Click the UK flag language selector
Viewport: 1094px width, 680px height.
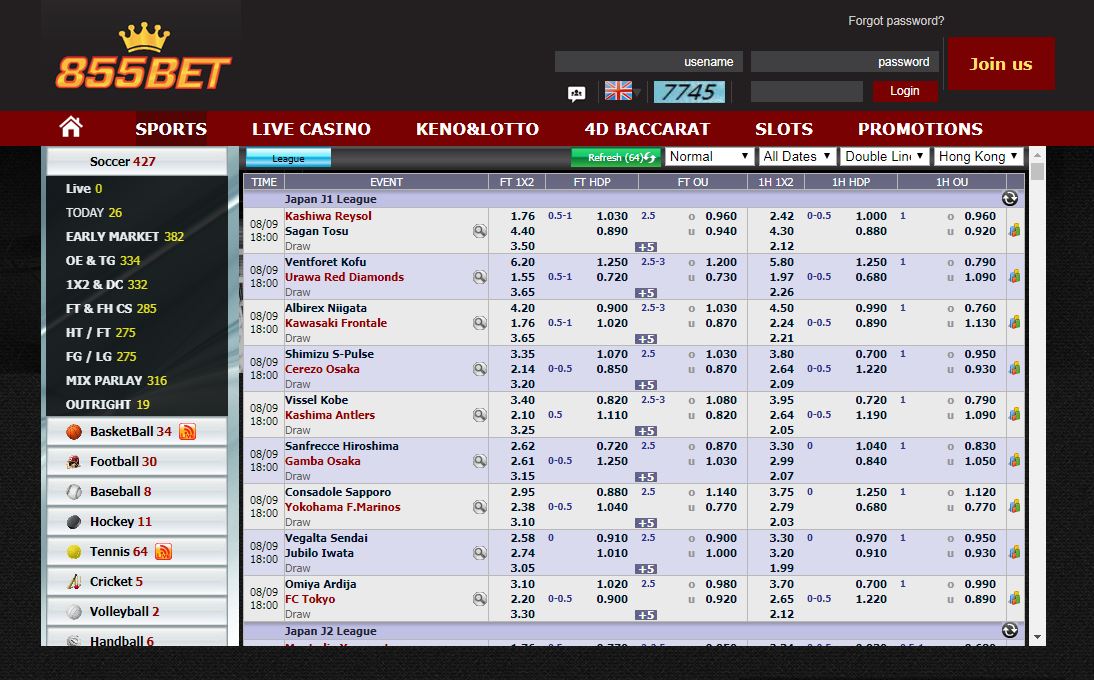point(619,91)
